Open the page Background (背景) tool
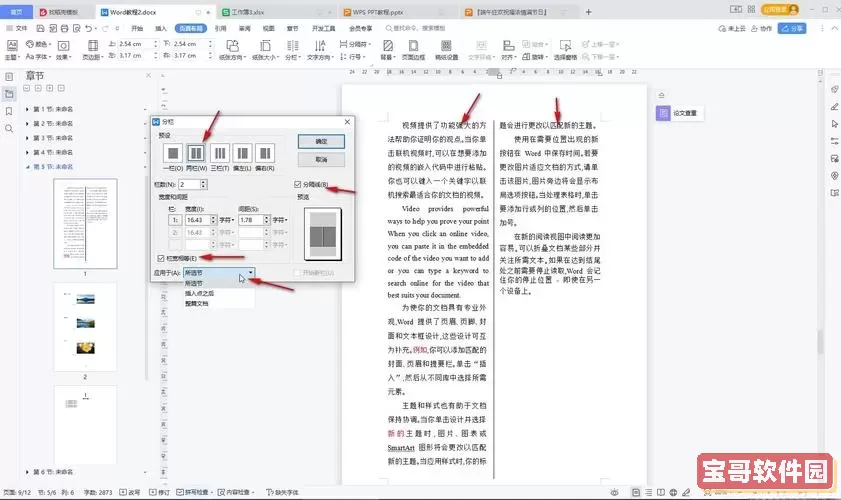841x500 pixels. (388, 49)
